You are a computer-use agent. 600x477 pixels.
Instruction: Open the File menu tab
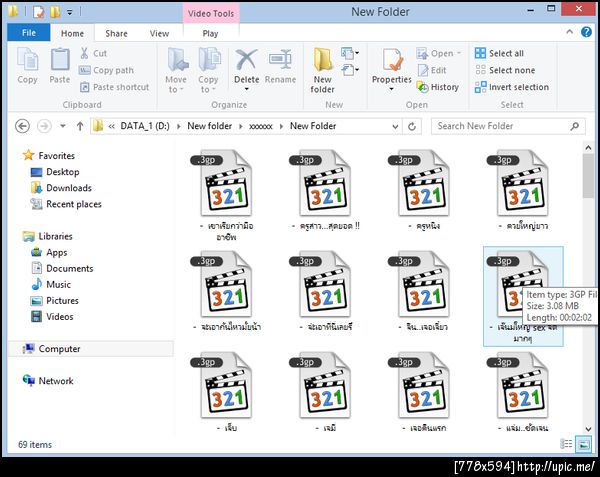pos(29,33)
